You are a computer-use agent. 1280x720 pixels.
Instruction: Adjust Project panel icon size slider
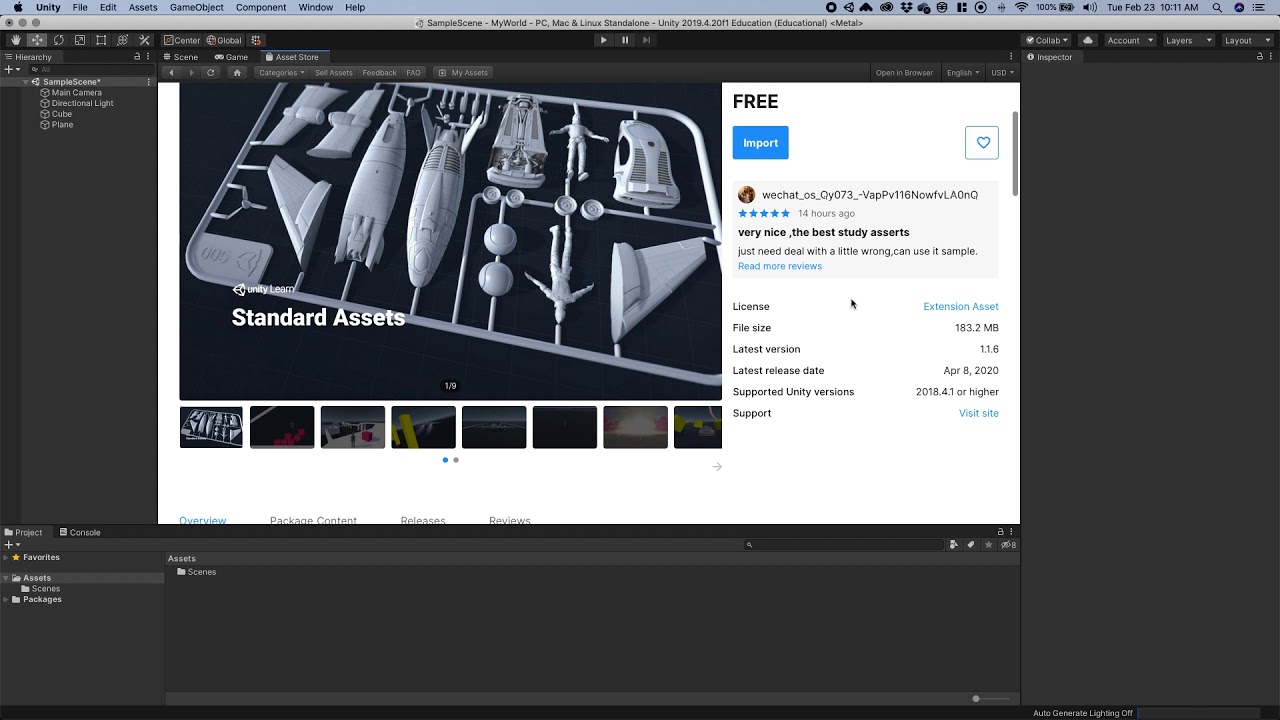[x=976, y=698]
